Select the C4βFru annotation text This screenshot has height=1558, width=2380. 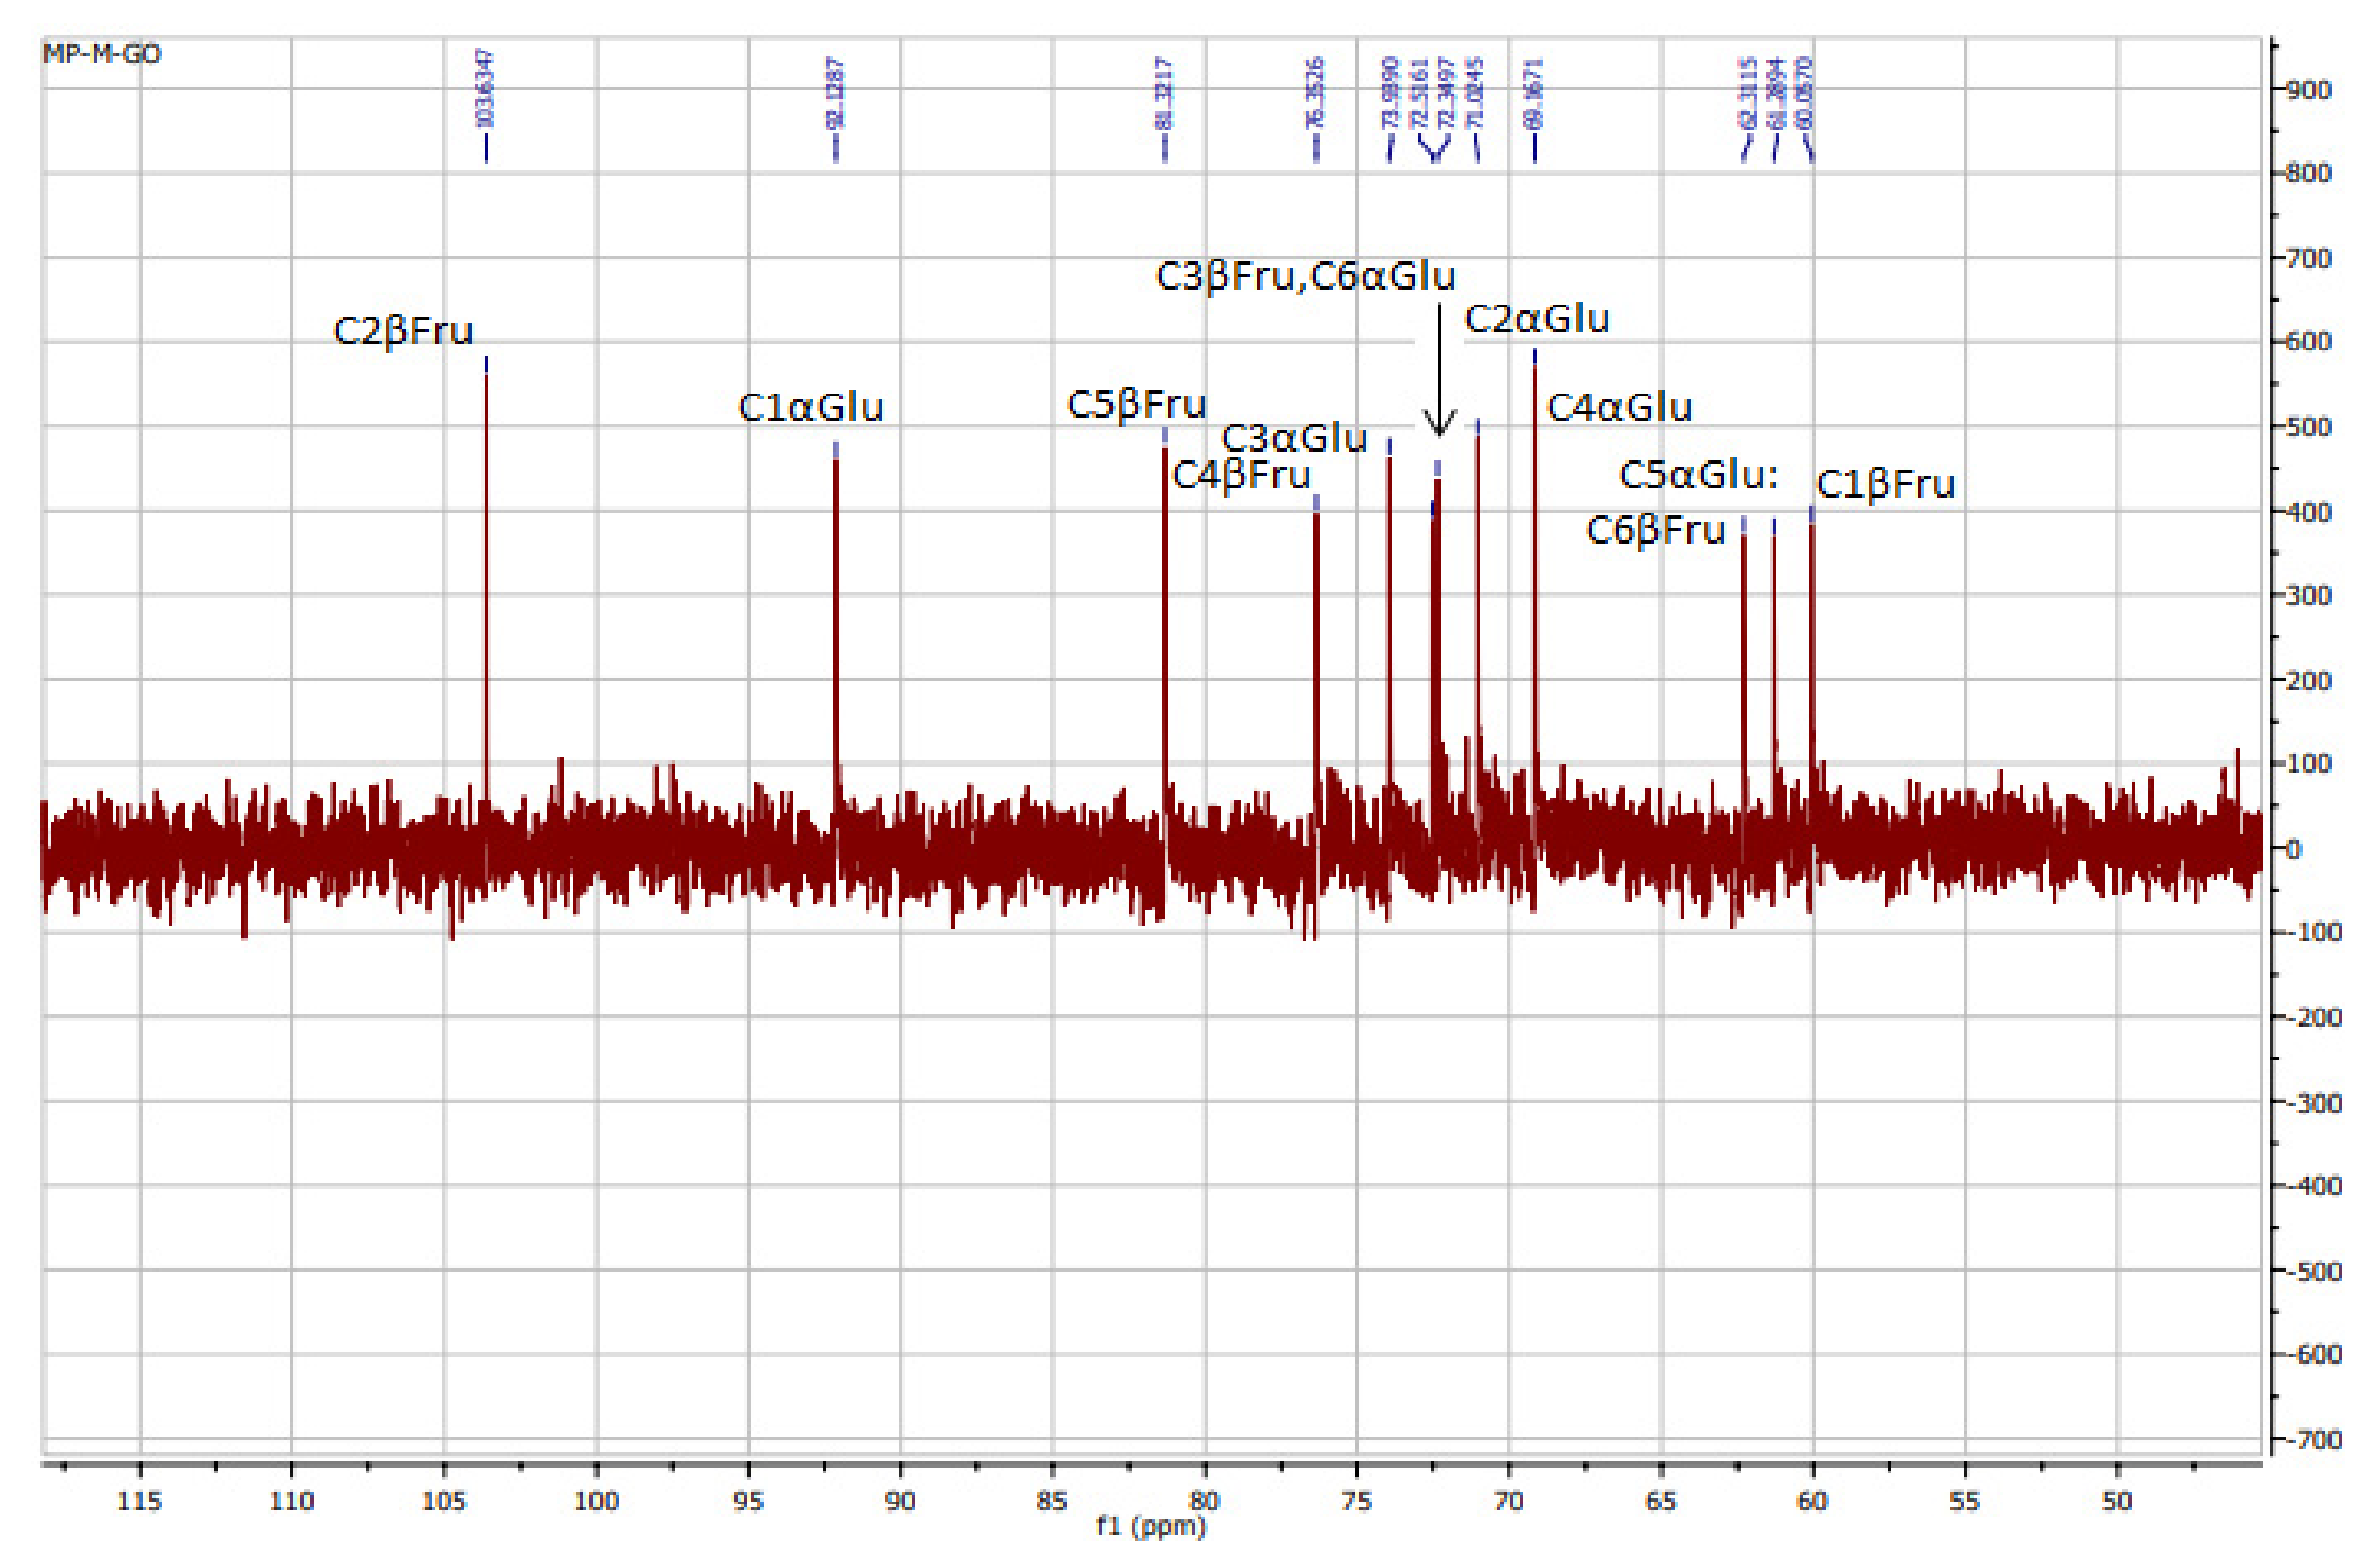[x=1240, y=474]
